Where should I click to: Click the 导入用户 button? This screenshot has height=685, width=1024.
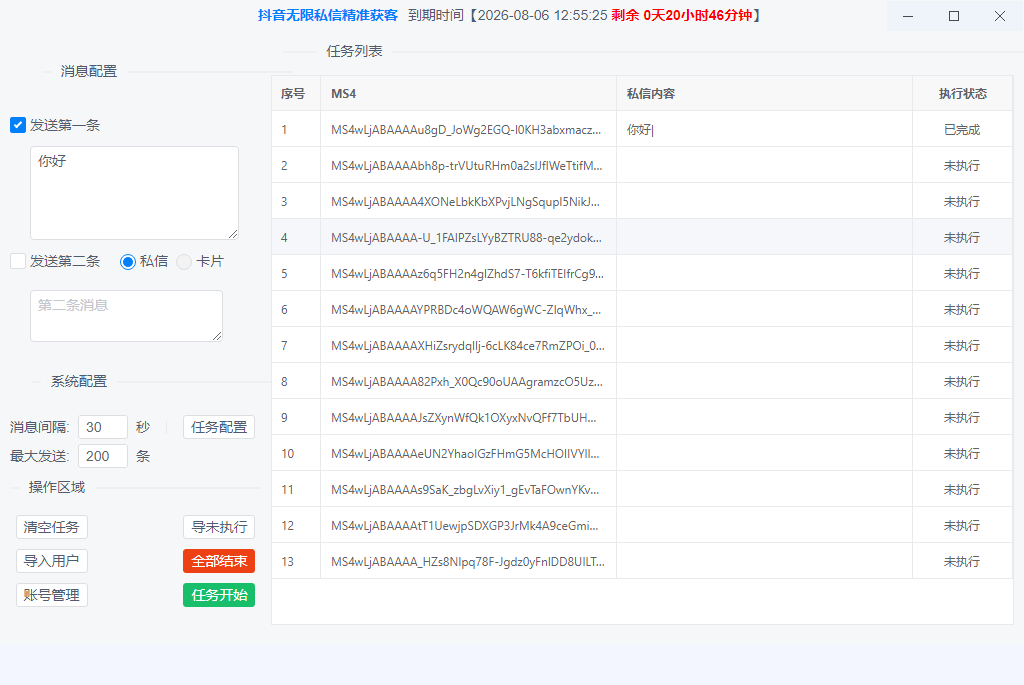[52, 561]
